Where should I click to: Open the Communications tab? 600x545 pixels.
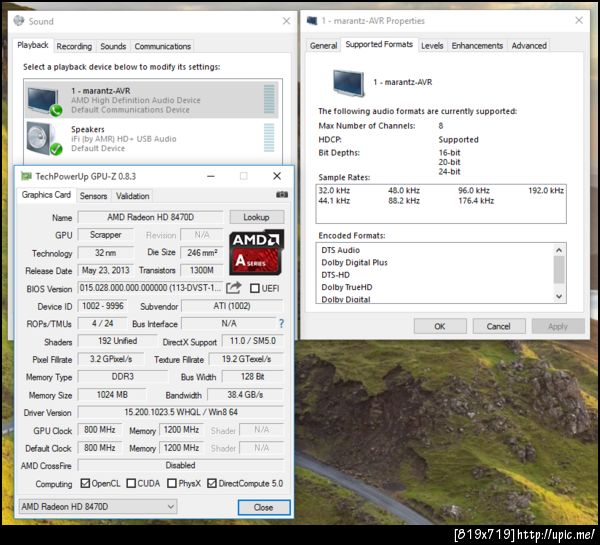click(162, 46)
